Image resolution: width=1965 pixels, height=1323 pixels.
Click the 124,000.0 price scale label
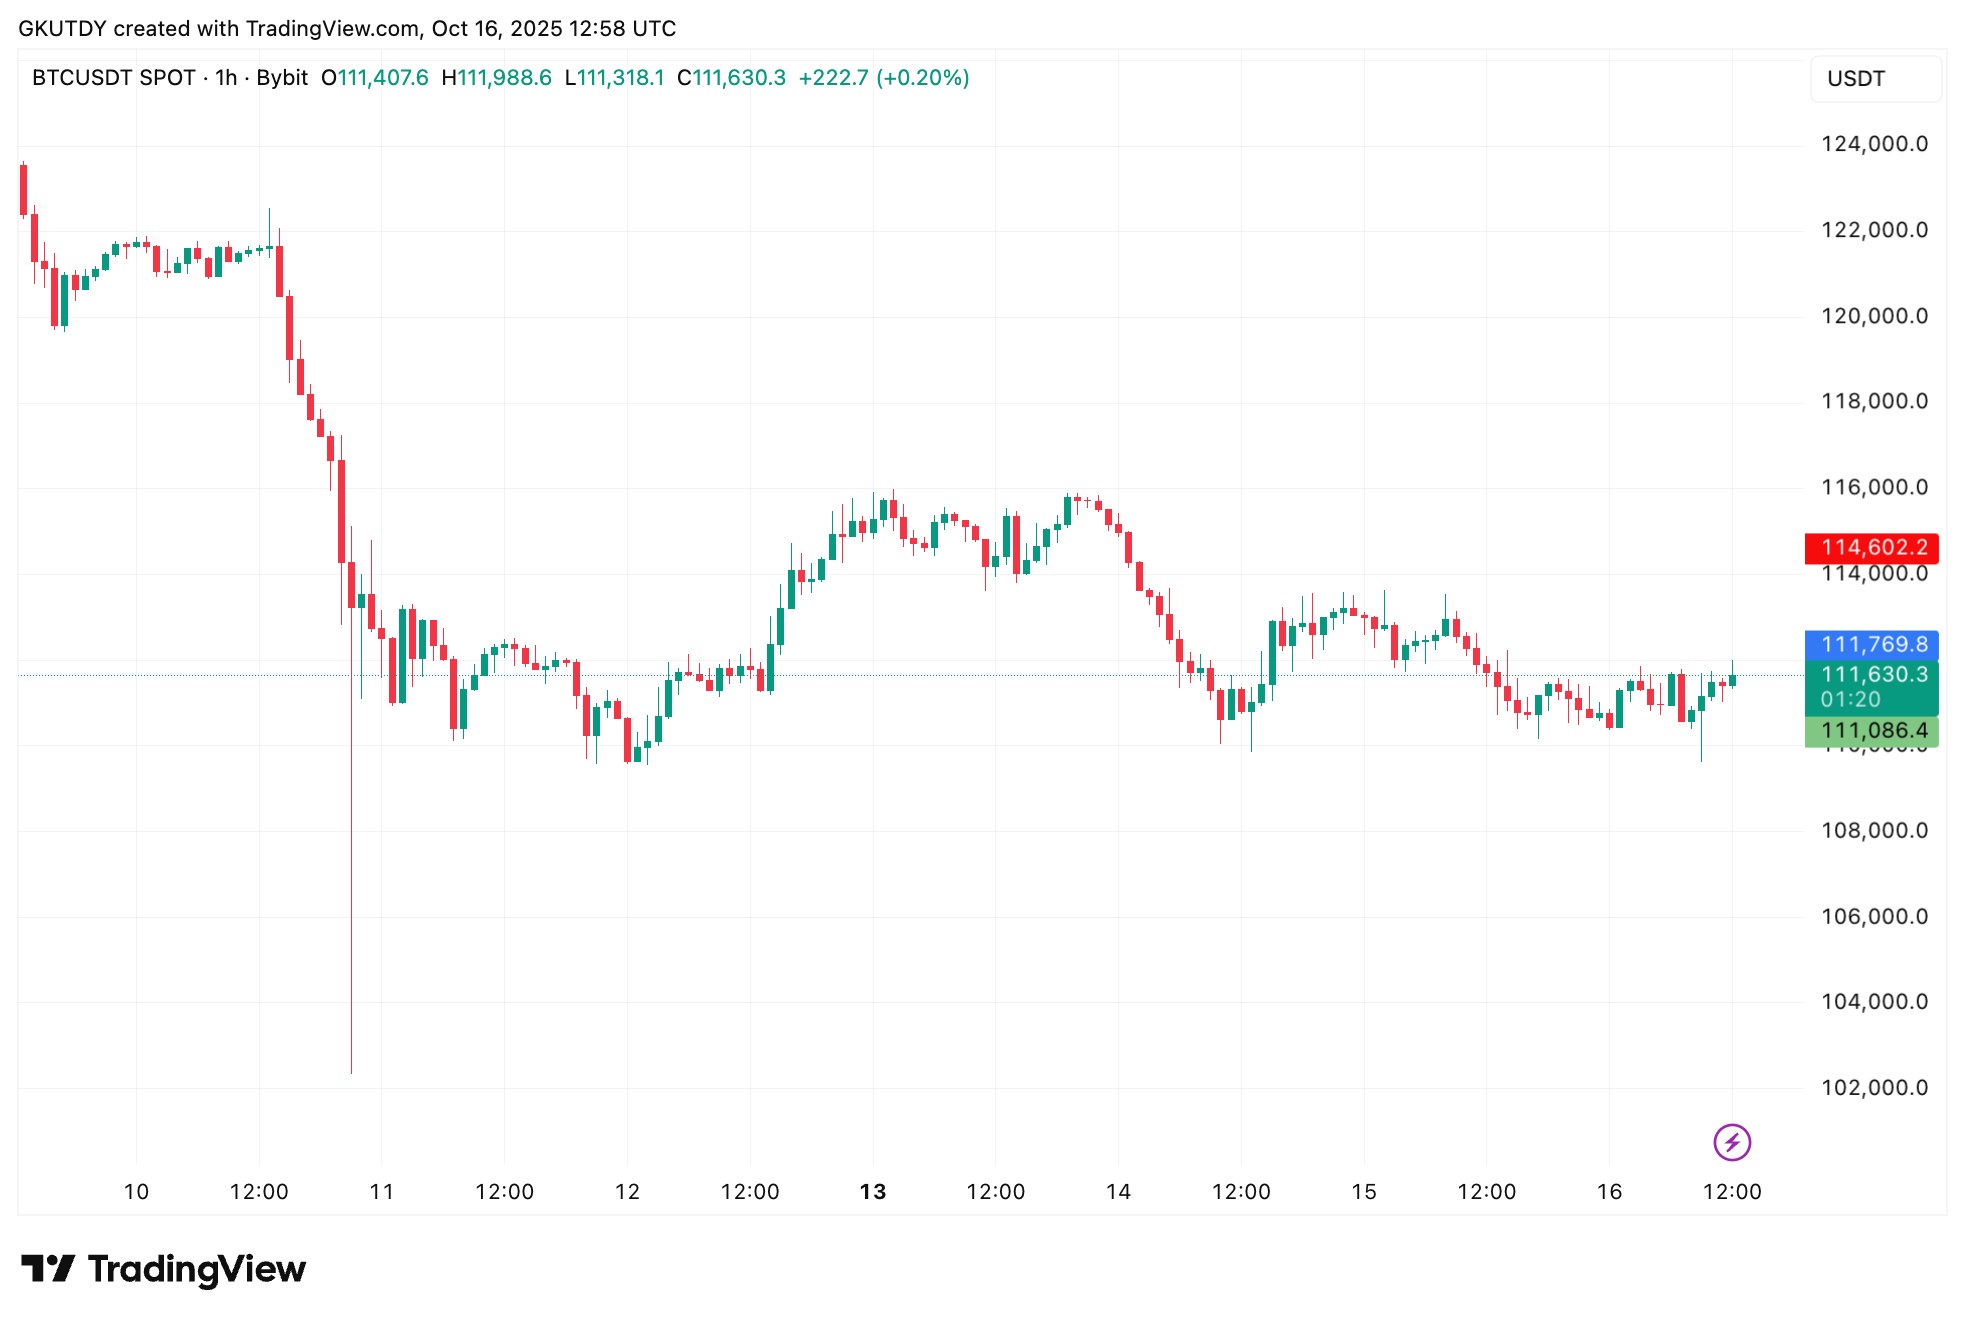click(1874, 144)
